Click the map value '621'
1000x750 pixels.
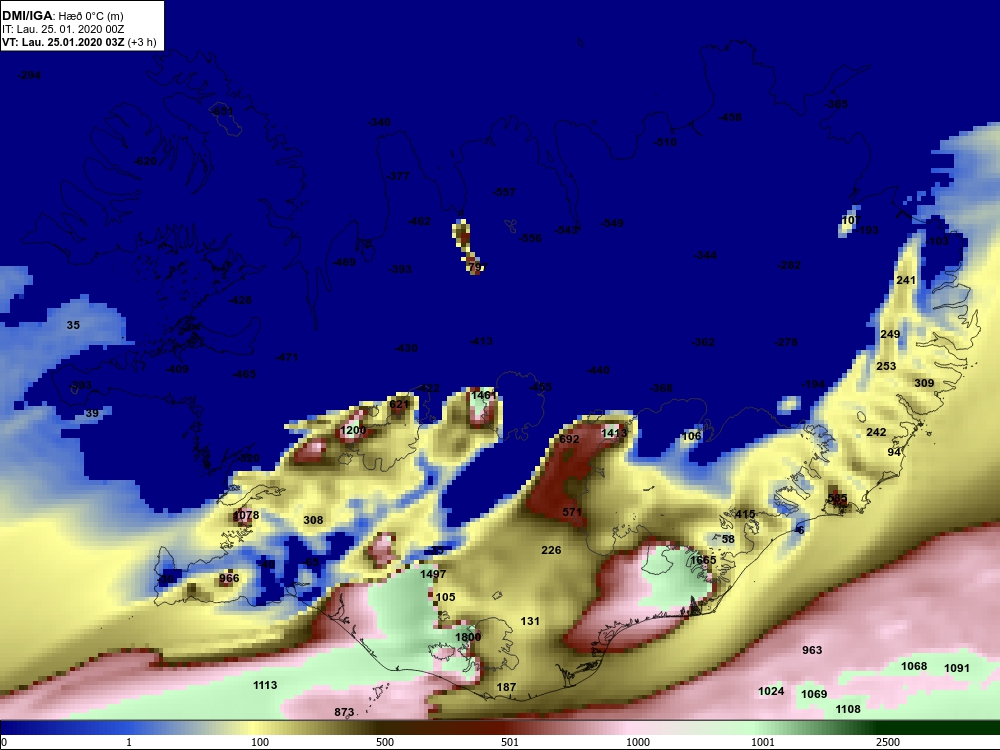399,404
